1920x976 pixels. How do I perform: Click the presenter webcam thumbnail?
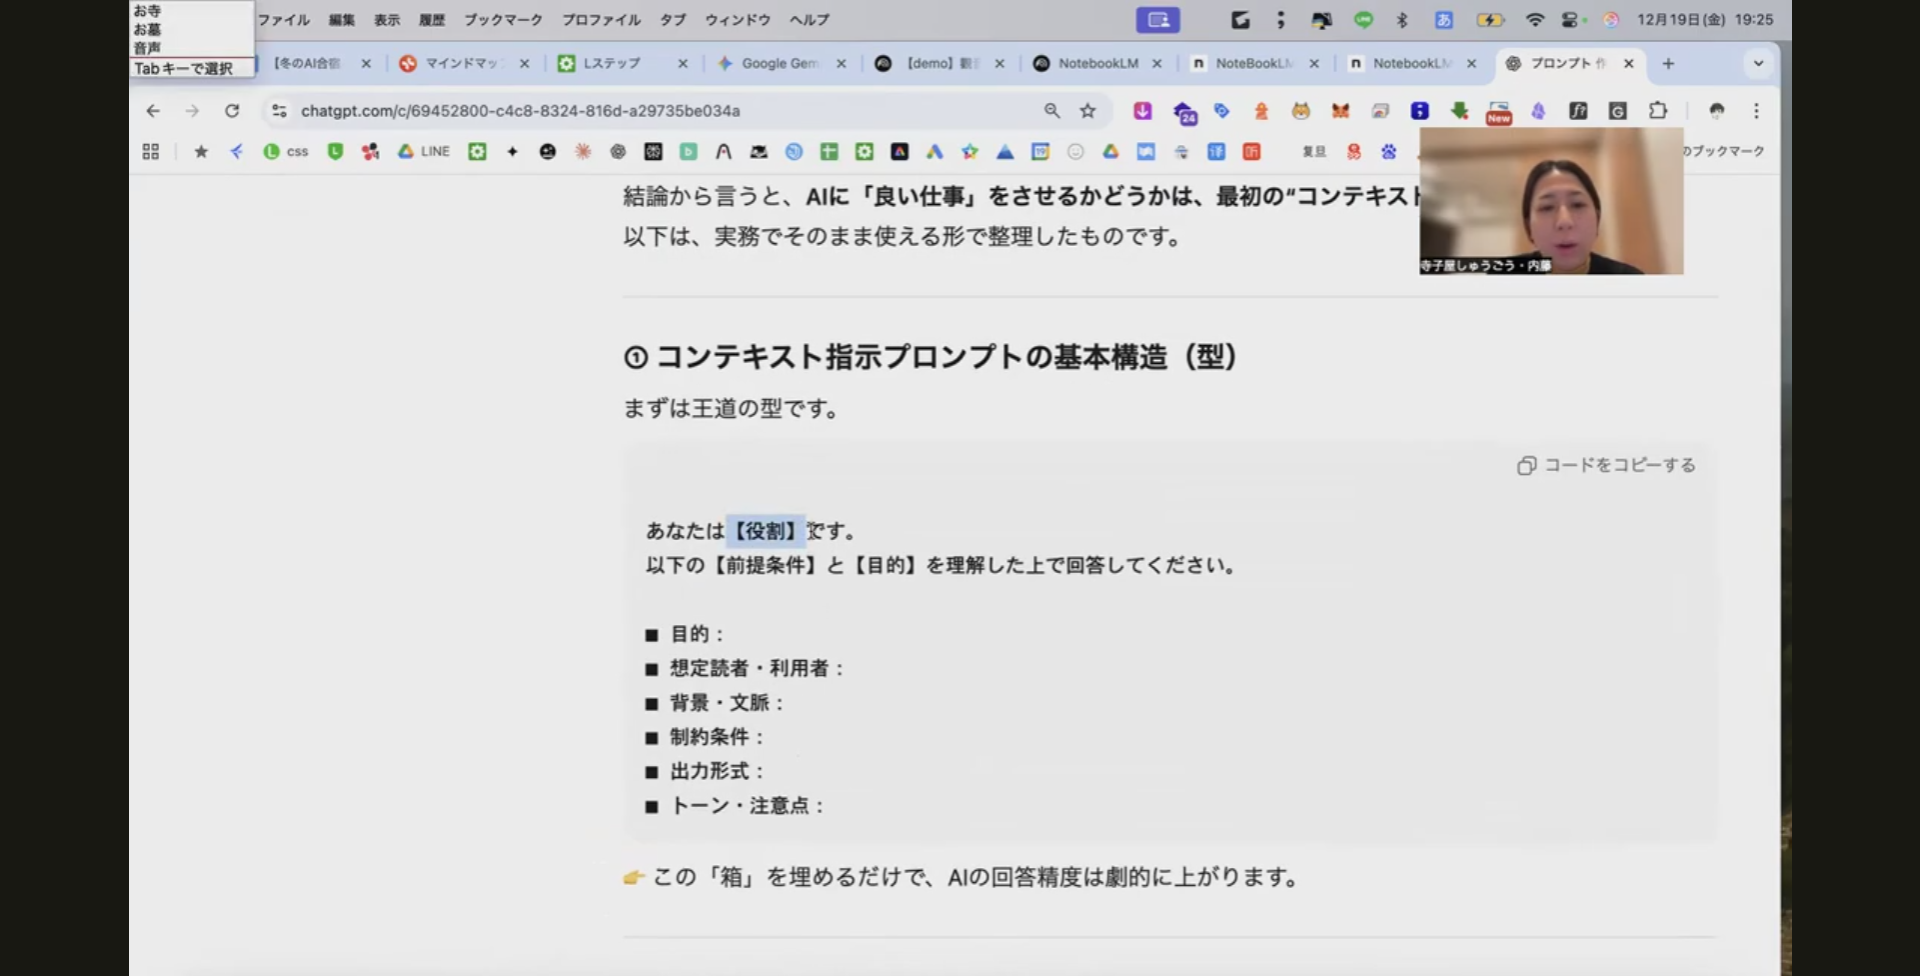click(1550, 200)
